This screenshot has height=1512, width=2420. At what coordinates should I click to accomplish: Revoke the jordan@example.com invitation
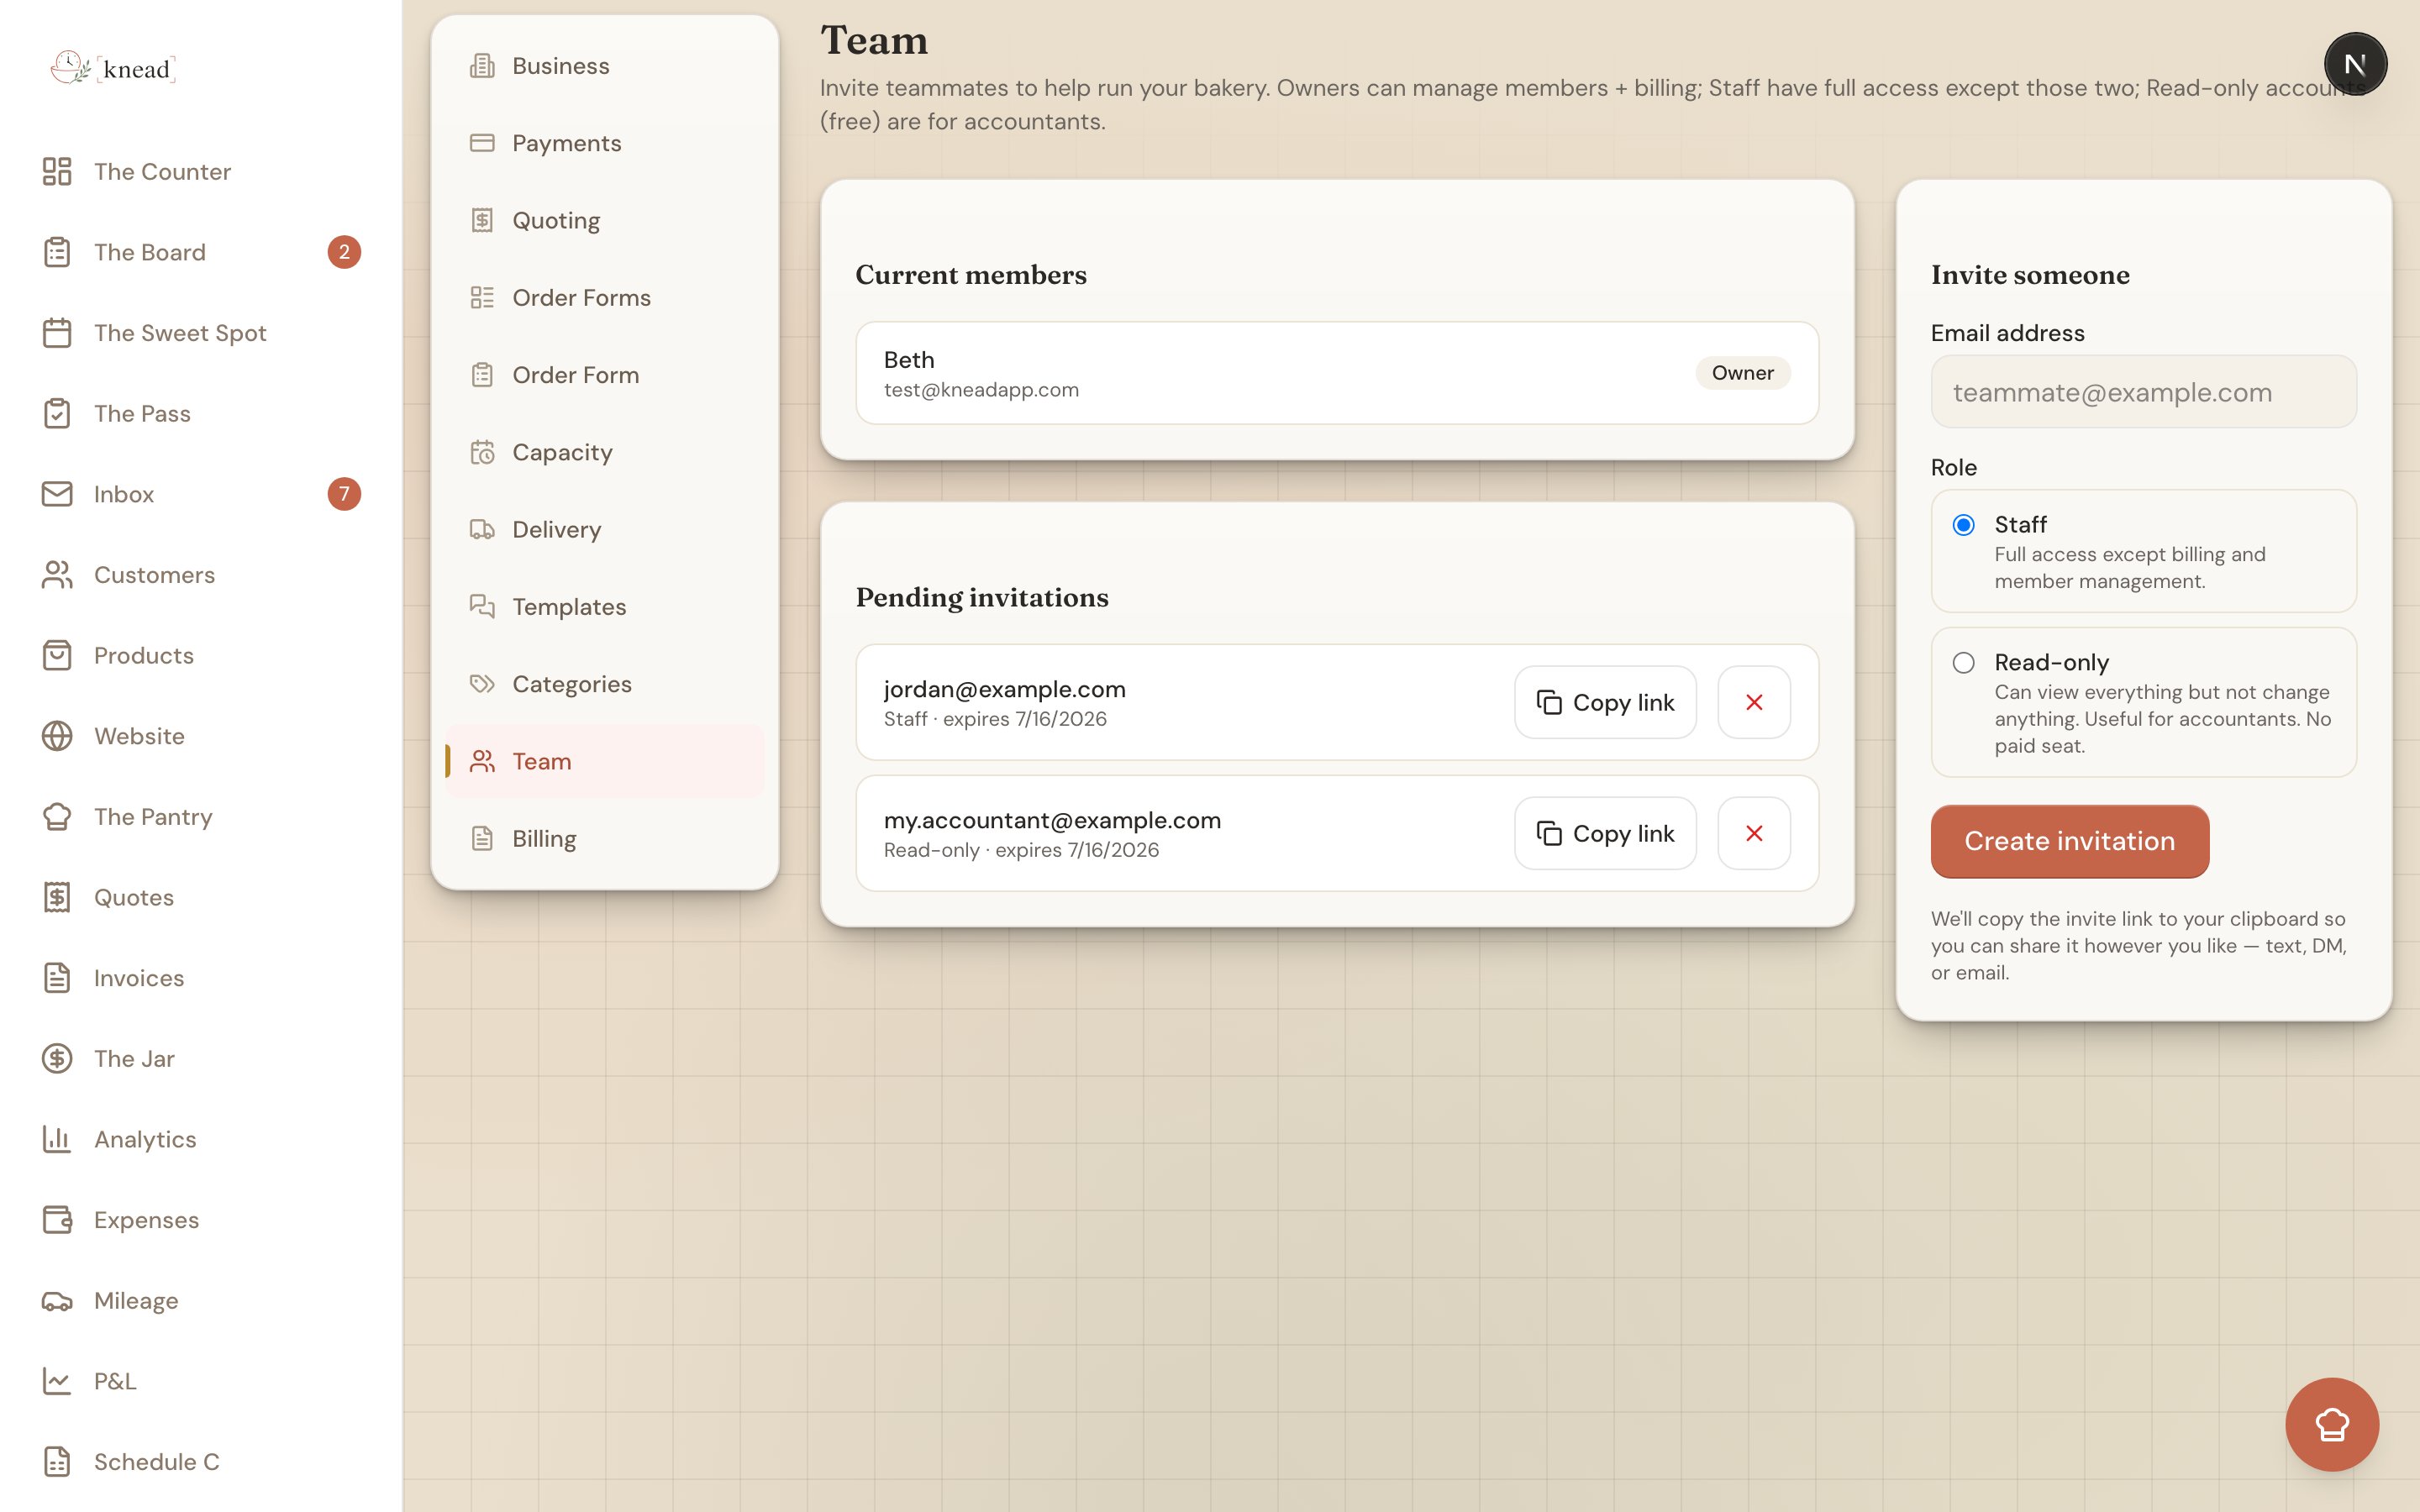(x=1754, y=702)
